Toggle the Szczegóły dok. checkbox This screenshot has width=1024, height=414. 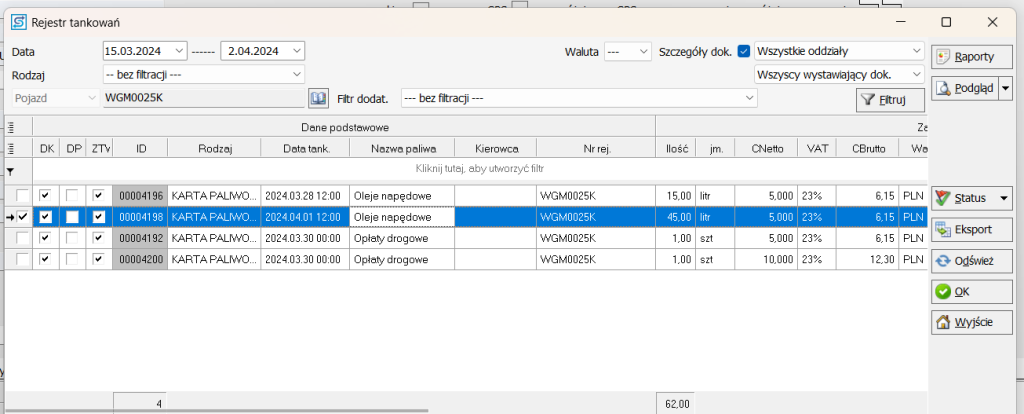[743, 51]
